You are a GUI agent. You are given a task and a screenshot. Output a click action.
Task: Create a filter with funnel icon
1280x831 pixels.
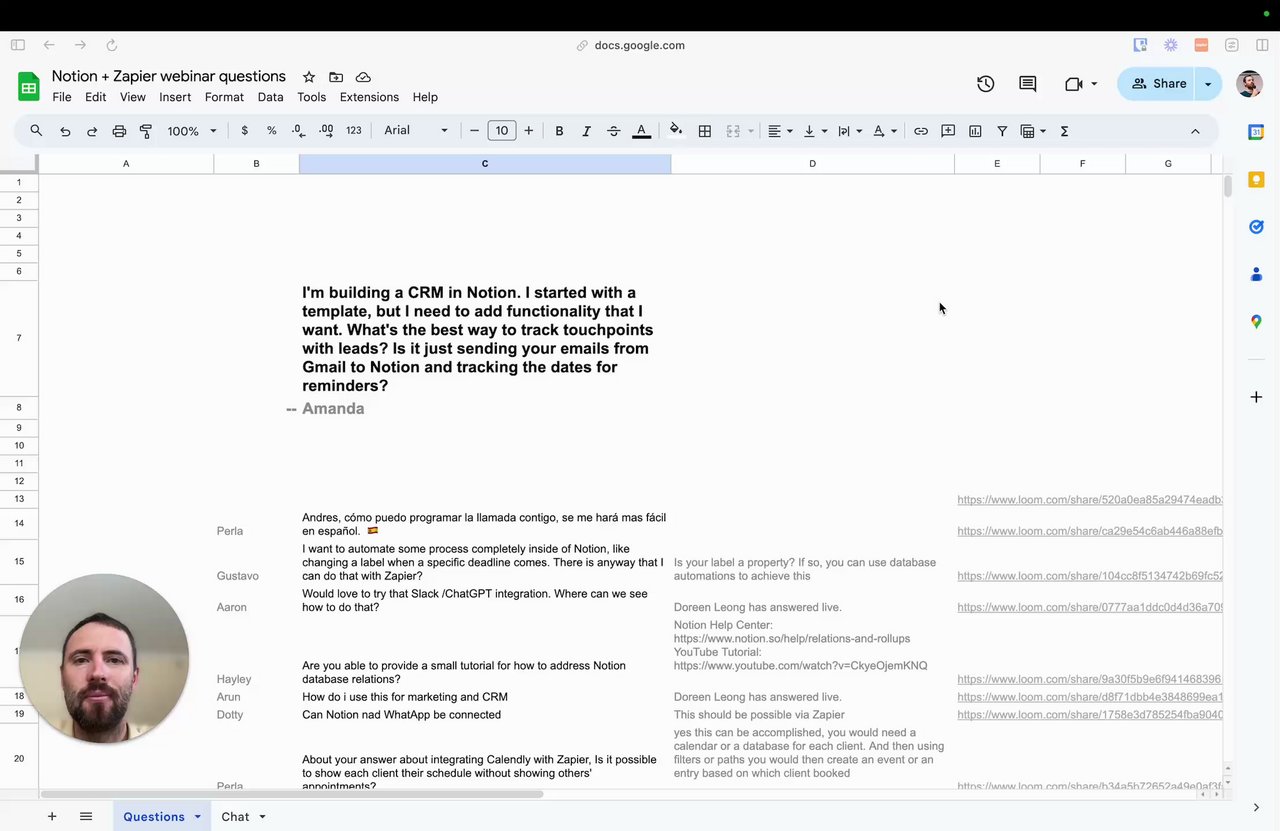tap(1002, 131)
